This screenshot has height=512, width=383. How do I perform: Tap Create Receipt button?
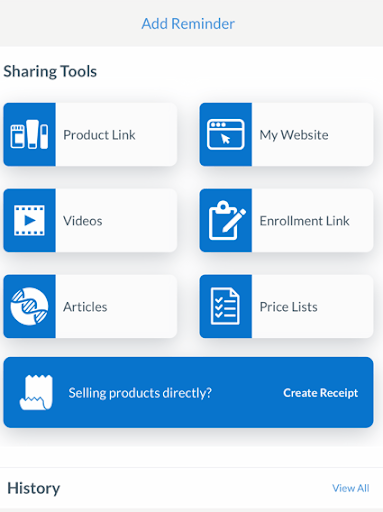321,393
